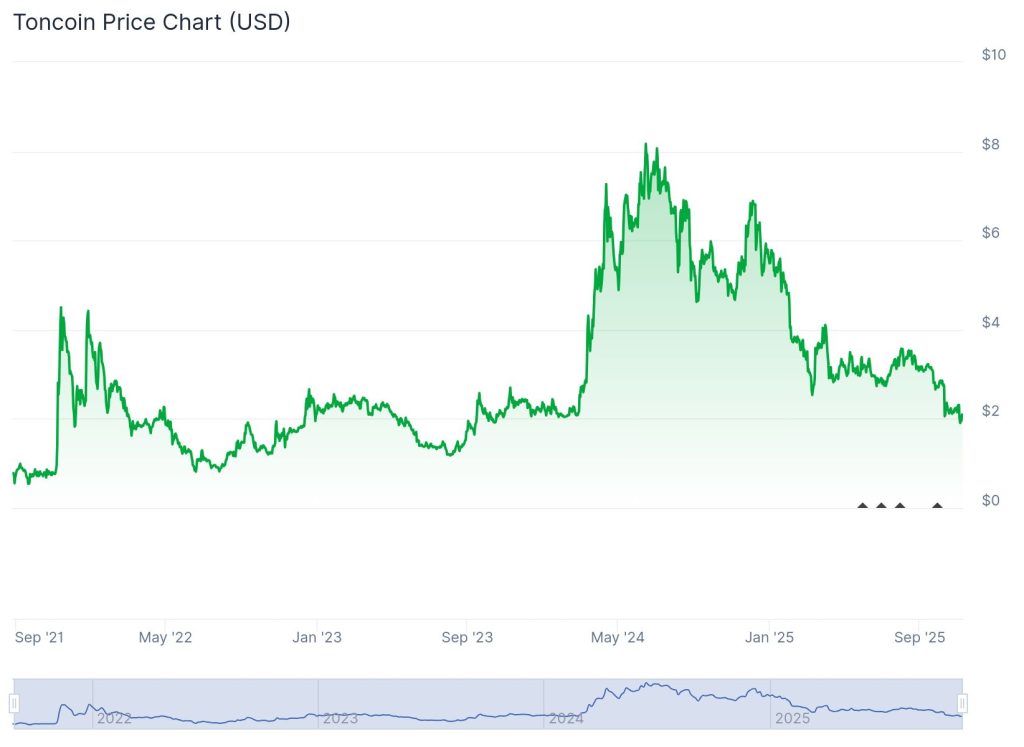Click the $10 y-axis label
1024x747 pixels.
pyautogui.click(x=993, y=54)
